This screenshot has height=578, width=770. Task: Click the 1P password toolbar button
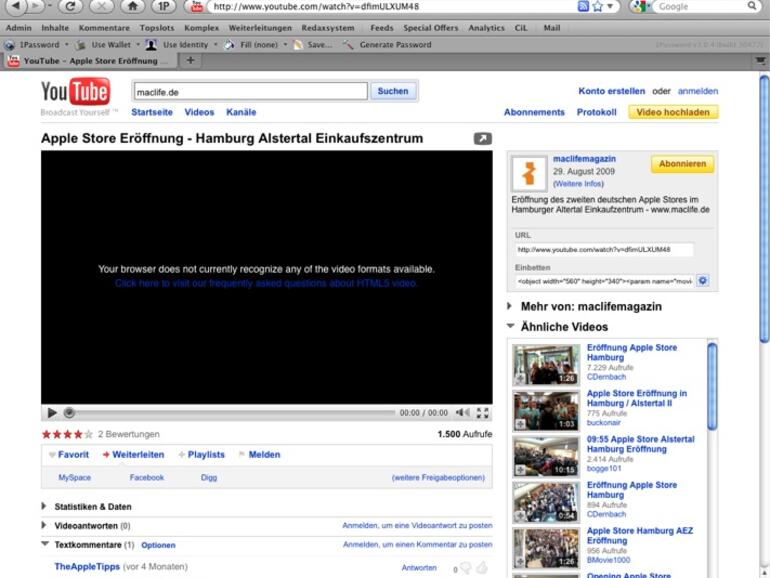[164, 6]
